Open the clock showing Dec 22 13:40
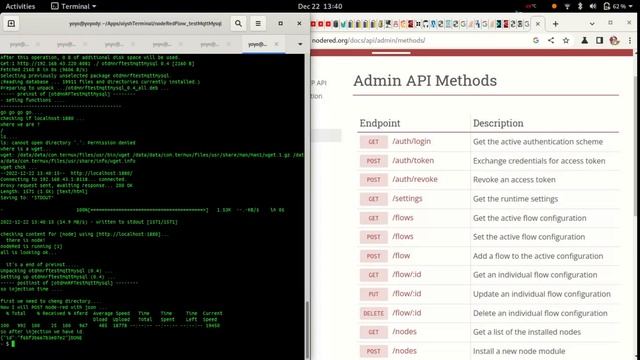Image resolution: width=640 pixels, height=360 pixels. tap(320, 6)
